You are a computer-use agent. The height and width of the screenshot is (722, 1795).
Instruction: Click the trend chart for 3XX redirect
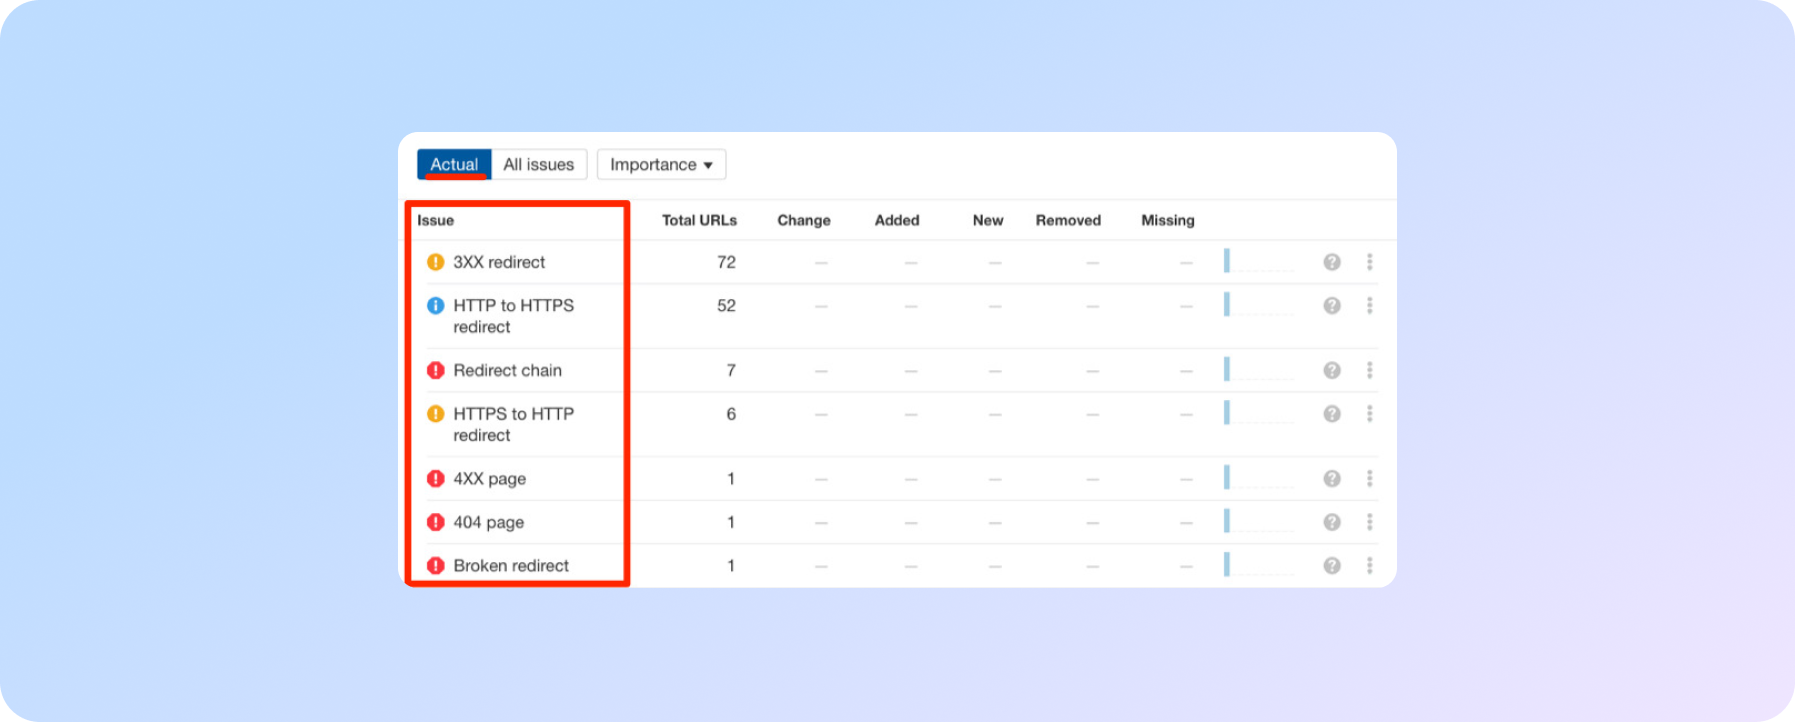[x=1259, y=261]
